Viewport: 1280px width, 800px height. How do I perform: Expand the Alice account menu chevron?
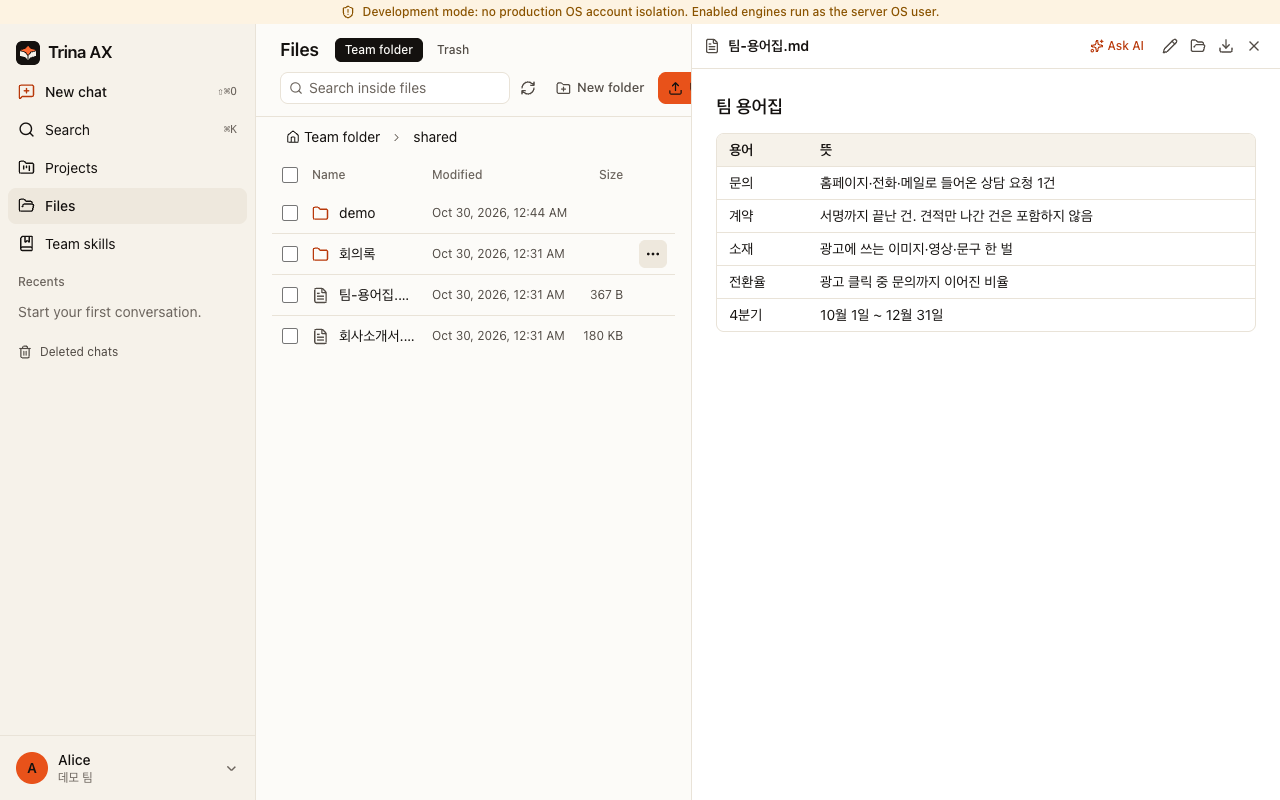[231, 768]
